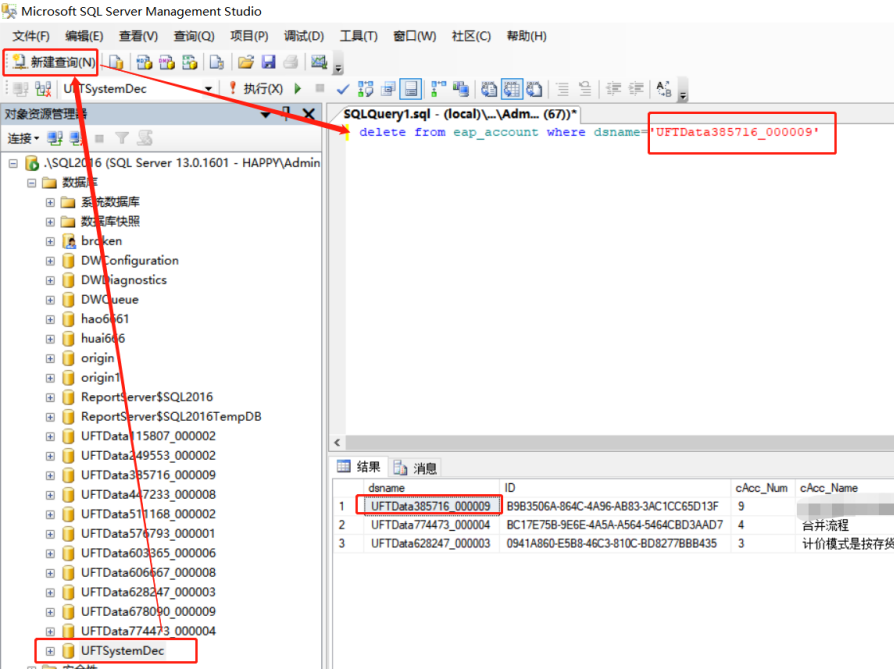Expand the ReportServer$SQL2016TempDB node
Viewport: 894px width, 669px height.
click(50, 417)
